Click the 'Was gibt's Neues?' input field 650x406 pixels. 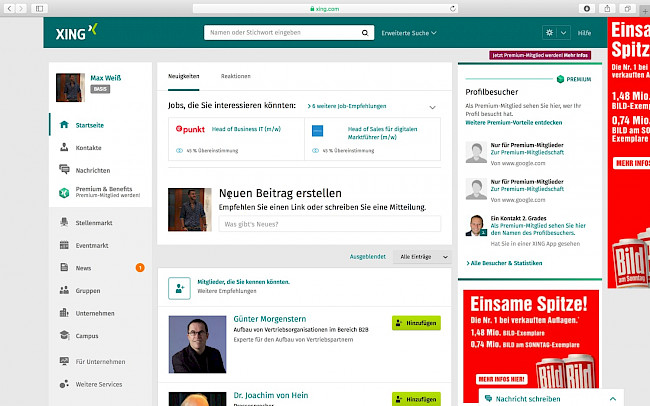click(x=328, y=224)
